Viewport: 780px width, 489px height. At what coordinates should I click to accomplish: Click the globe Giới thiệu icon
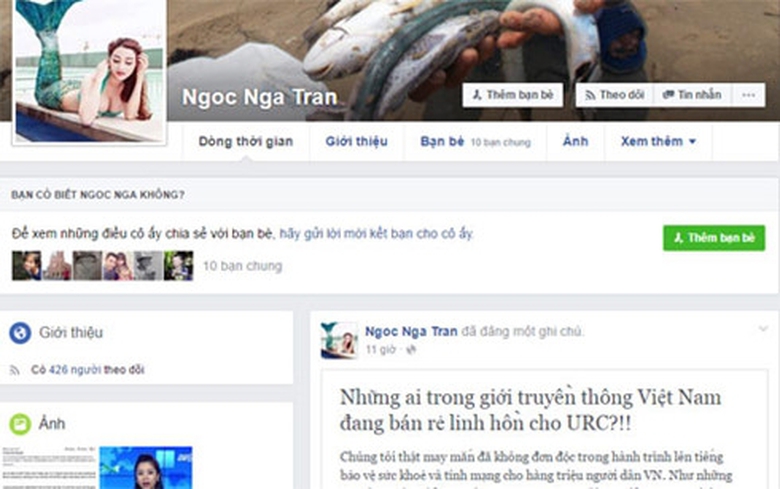[20, 333]
